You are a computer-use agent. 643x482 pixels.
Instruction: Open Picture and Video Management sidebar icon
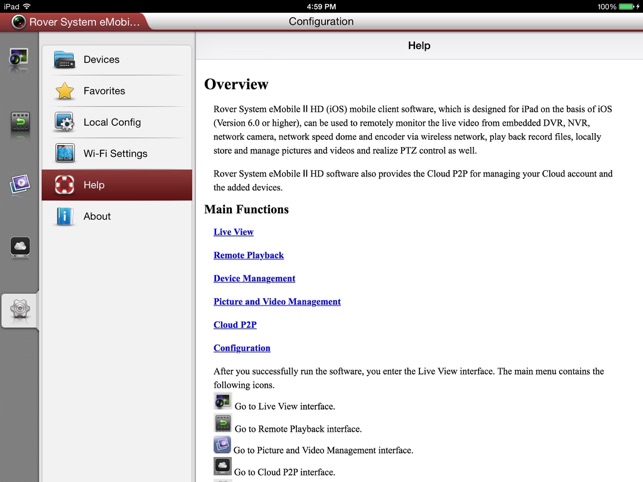(20, 183)
